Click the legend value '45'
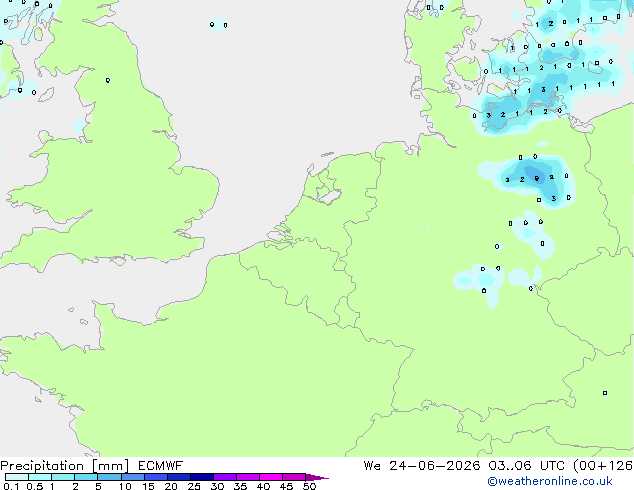This screenshot has height=490, width=634. coord(286,486)
